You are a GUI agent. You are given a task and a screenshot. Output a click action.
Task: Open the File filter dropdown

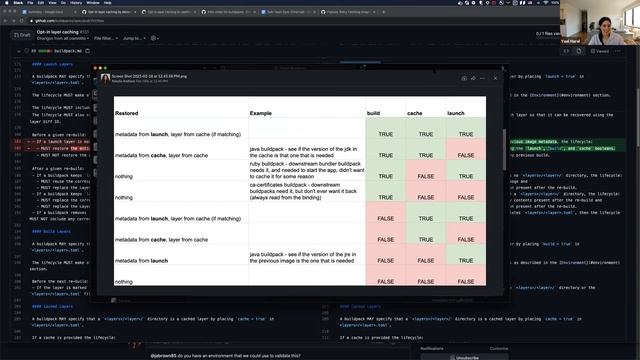tap(106, 38)
